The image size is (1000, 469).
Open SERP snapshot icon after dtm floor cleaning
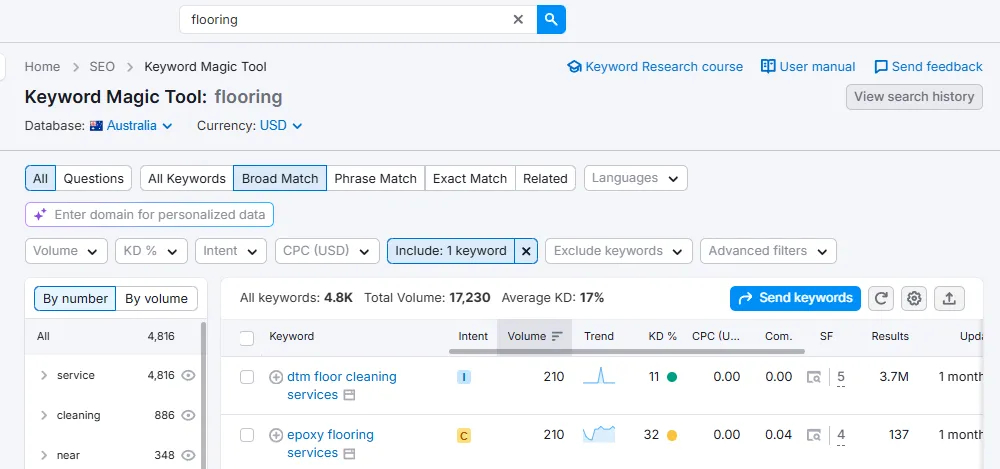(x=349, y=396)
